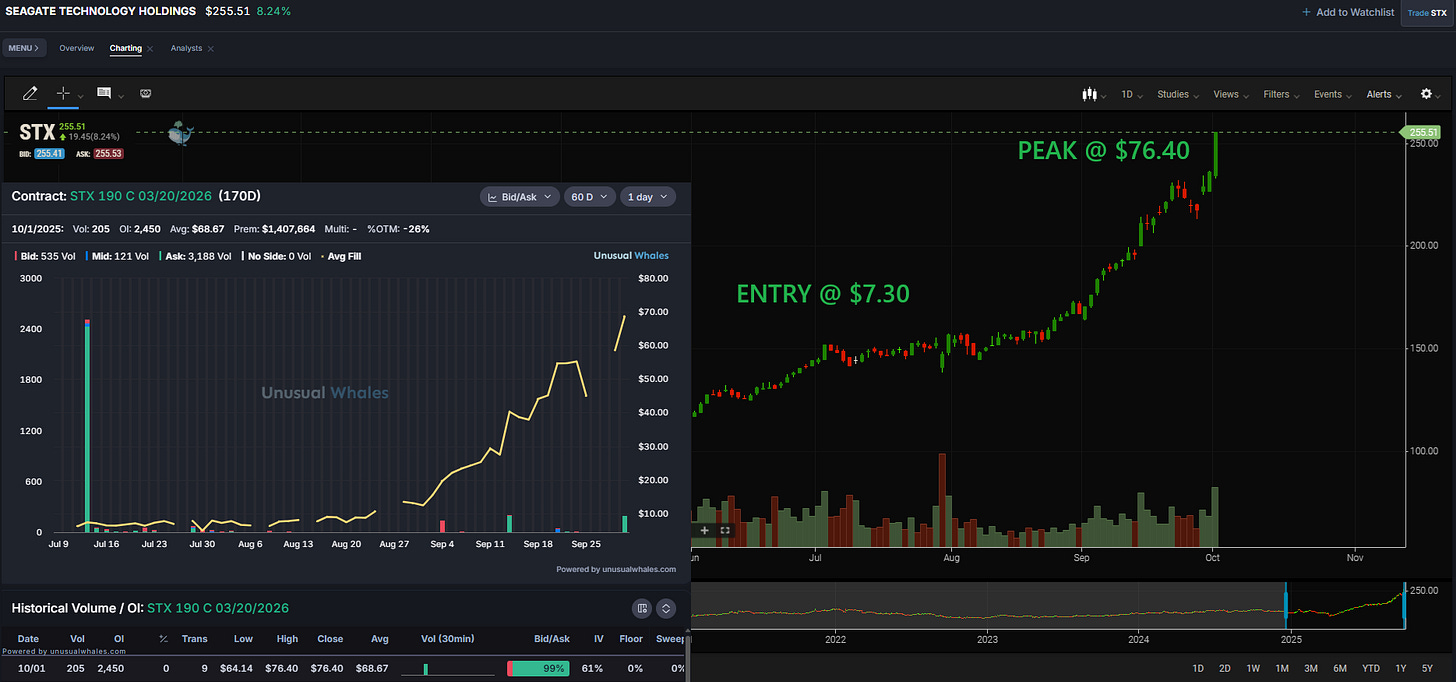Switch to the Charting tab
Image resolution: width=1456 pixels, height=682 pixels.
[x=125, y=48]
